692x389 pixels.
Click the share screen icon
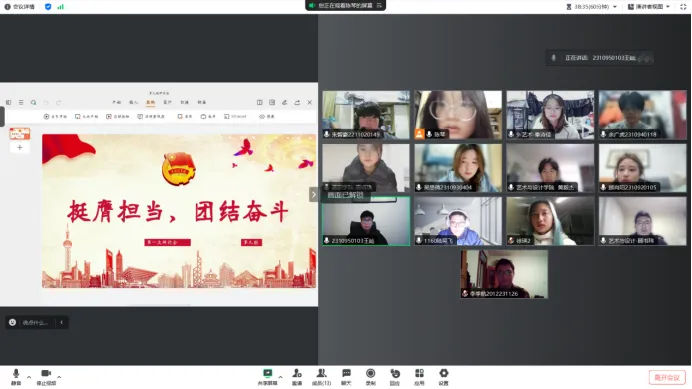(267, 377)
